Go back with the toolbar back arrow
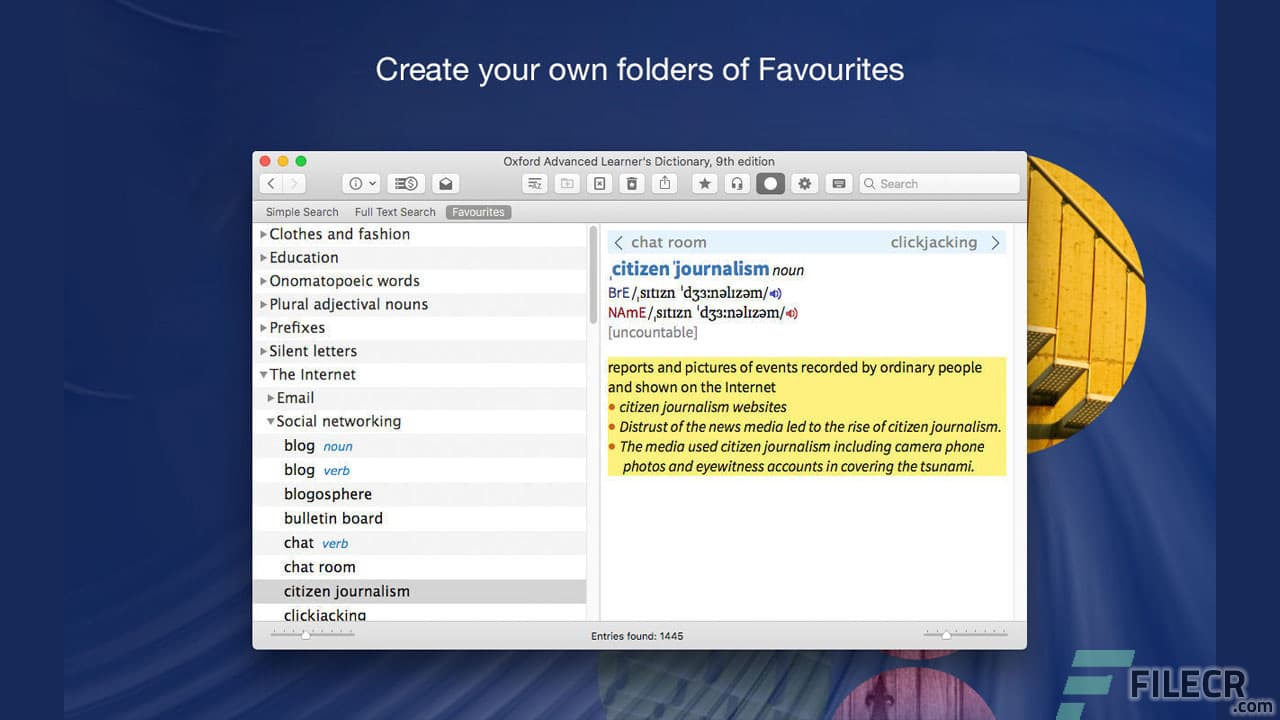This screenshot has width=1280, height=720. coord(271,184)
